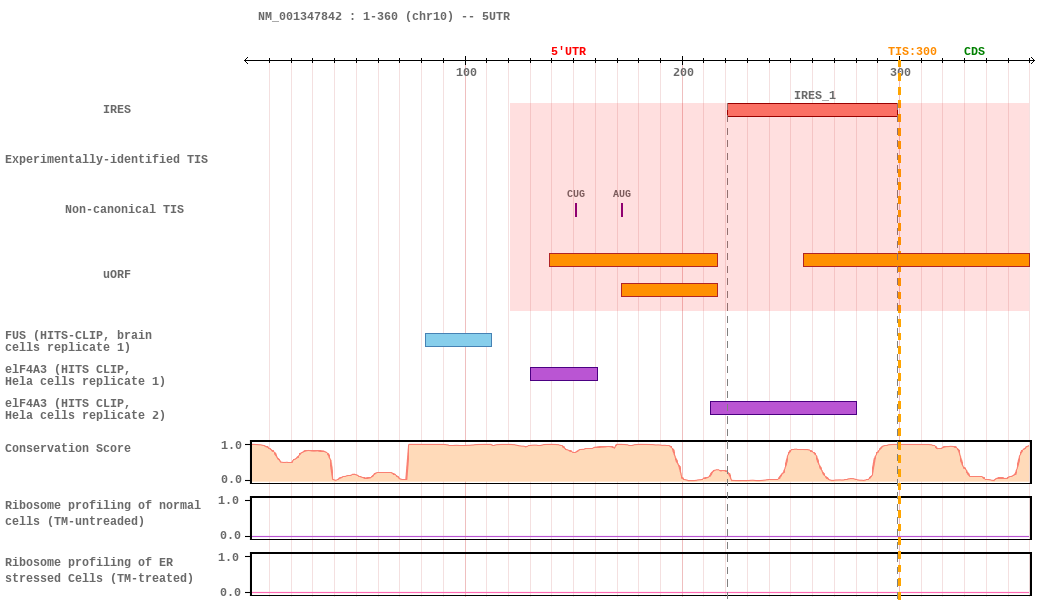Click the purple eIF4A3 replicate 1 bar
The width and height of the screenshot is (1050, 606).
[563, 374]
